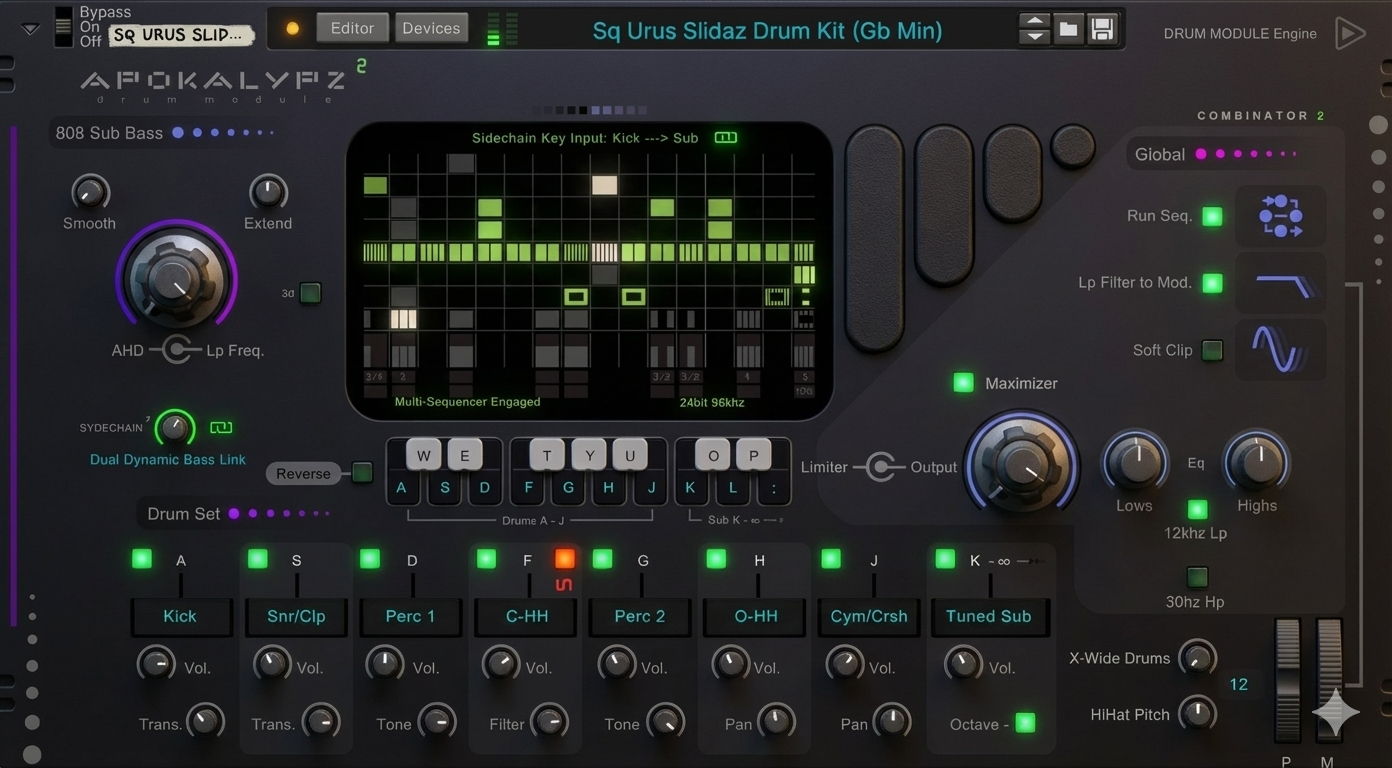
Task: Toggle the 3d button near the Lp Freq knob
Action: (310, 293)
